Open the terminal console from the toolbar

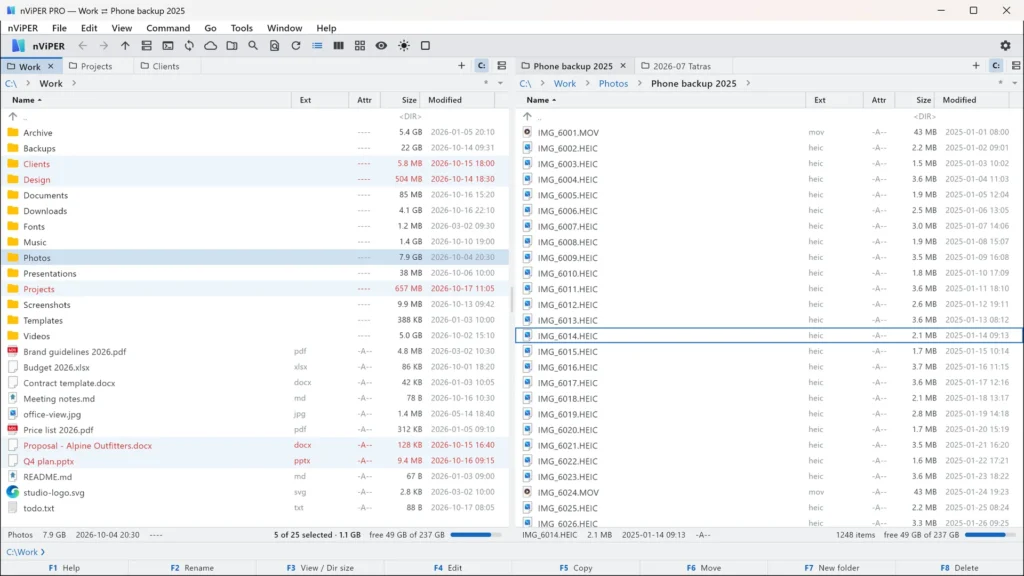[x=168, y=46]
